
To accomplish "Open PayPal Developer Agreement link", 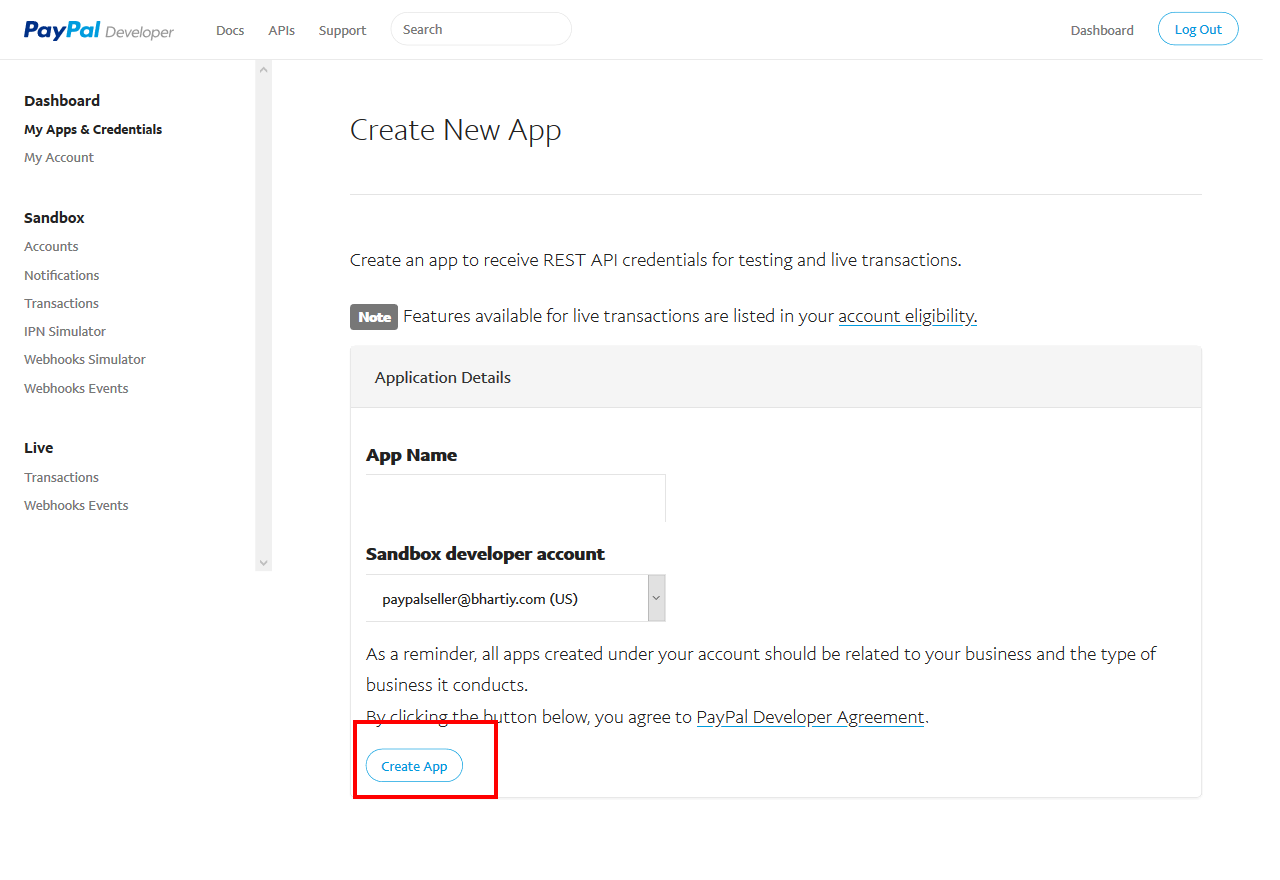I will click(810, 717).
